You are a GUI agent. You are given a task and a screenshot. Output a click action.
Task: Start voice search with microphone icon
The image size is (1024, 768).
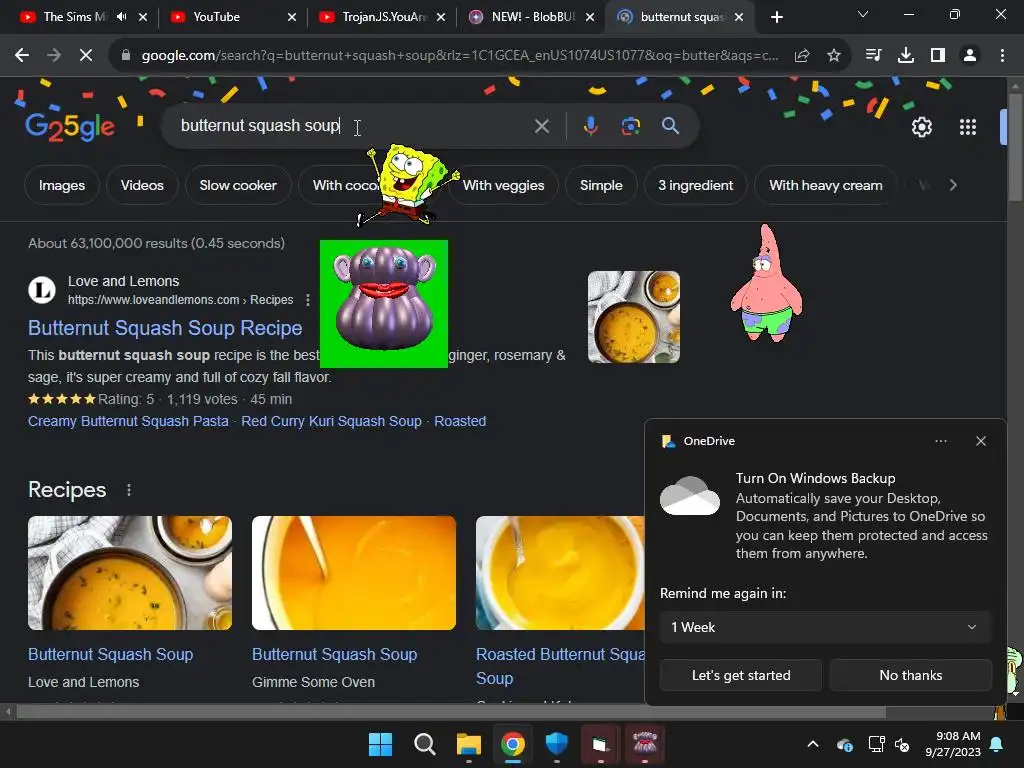[x=590, y=126]
